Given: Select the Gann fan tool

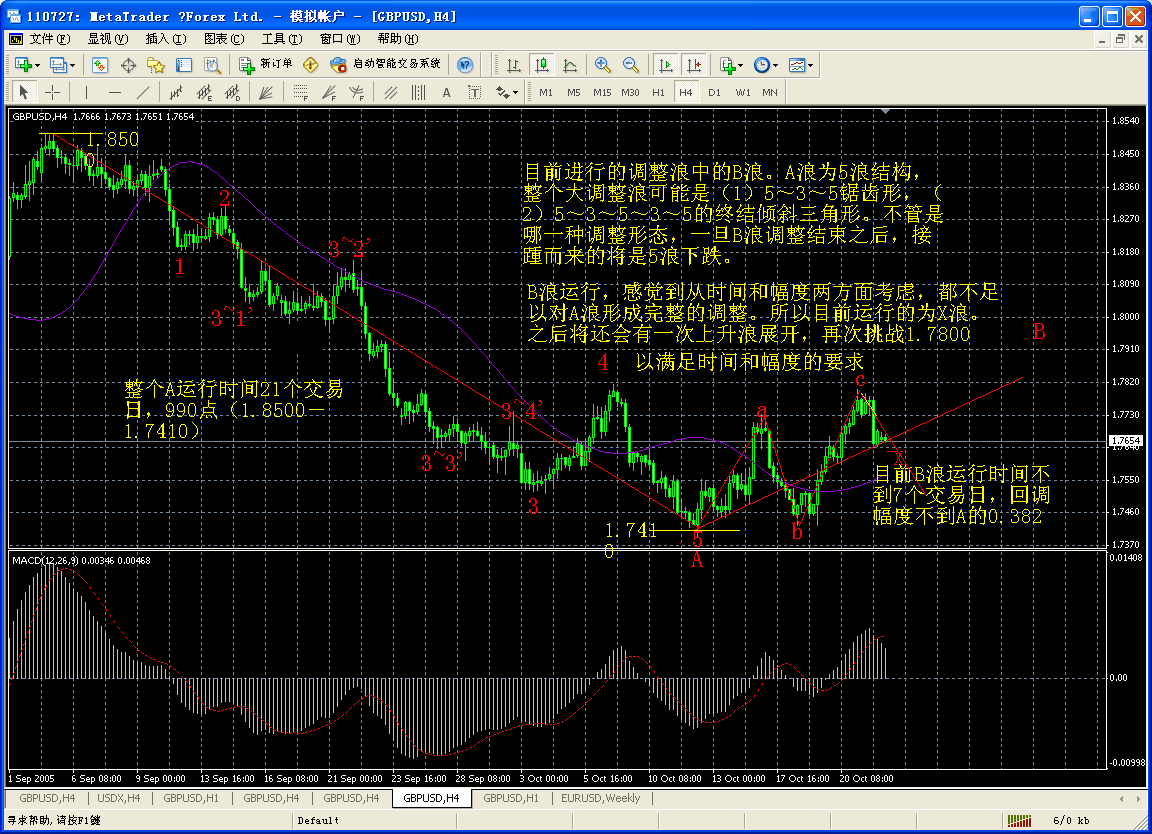Looking at the screenshot, I should click(x=266, y=93).
